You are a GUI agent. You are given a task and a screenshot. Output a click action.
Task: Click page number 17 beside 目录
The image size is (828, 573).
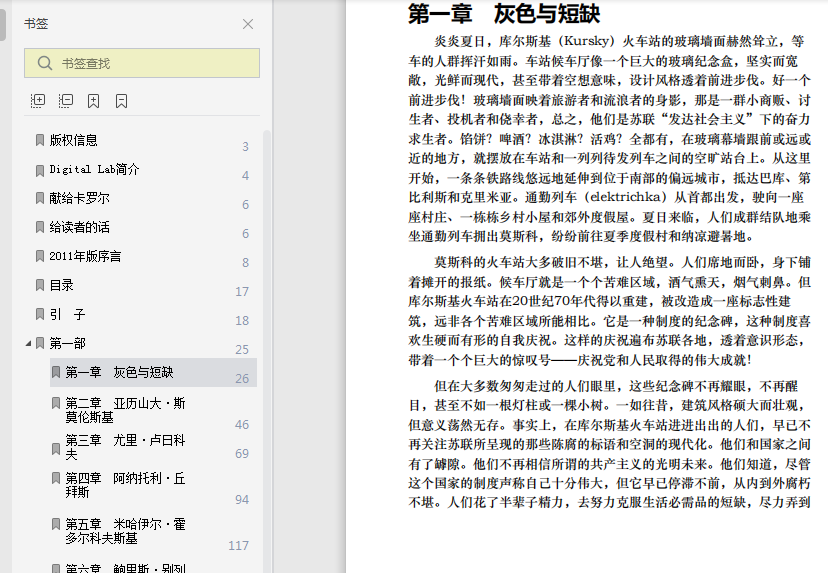pos(242,292)
